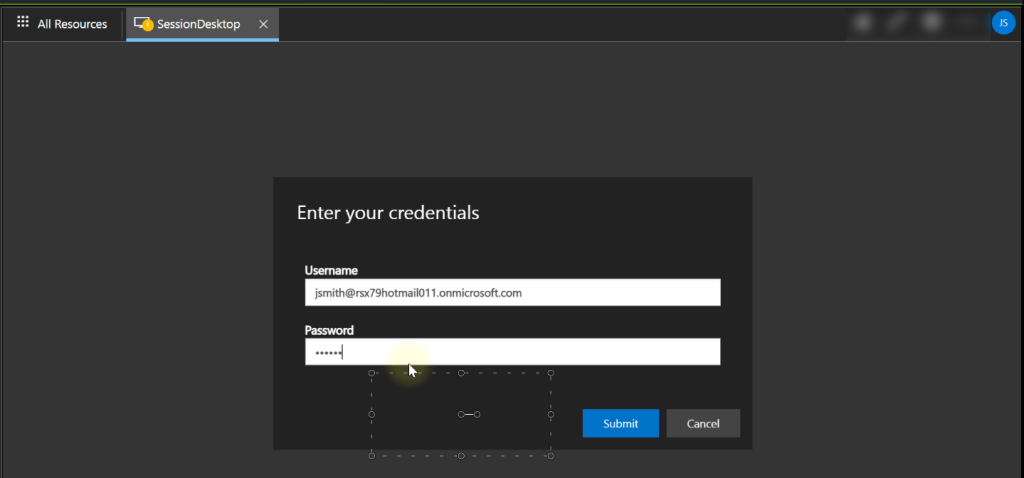Grab bottom-left handle of dashed selection box
The width and height of the screenshot is (1024, 478).
372,456
